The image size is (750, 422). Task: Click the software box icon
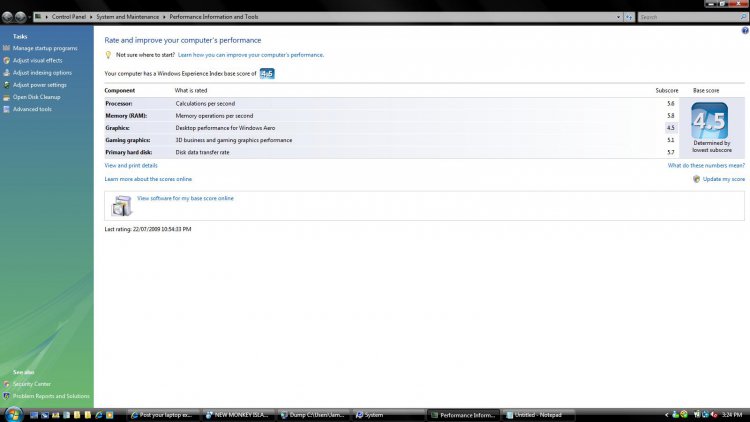point(121,206)
